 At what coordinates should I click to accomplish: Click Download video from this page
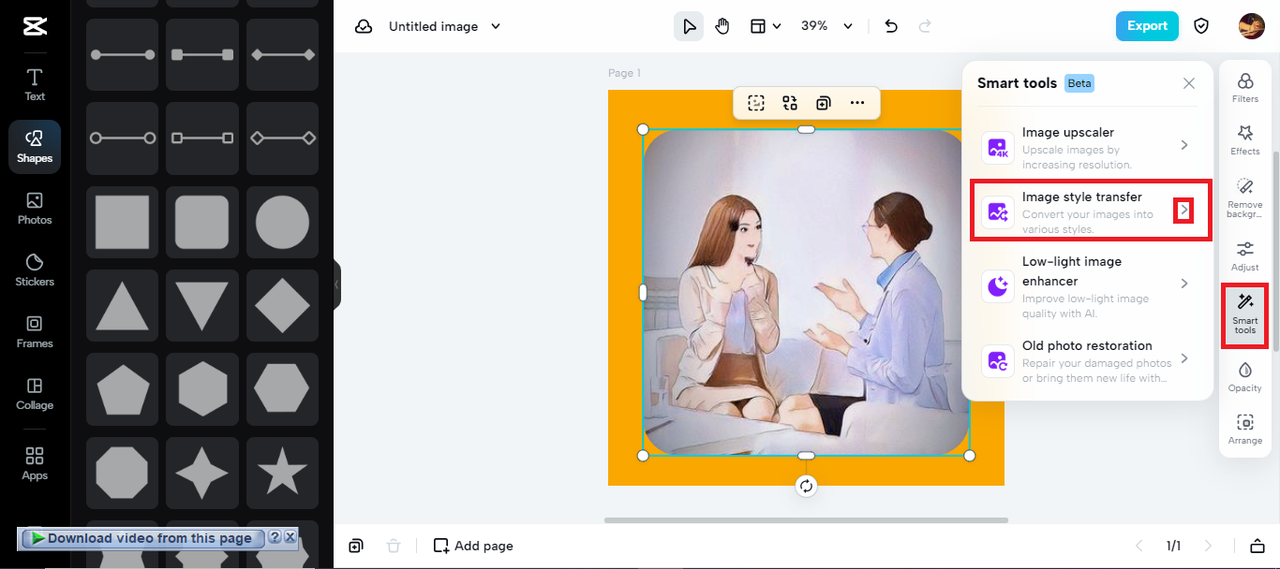(x=142, y=538)
